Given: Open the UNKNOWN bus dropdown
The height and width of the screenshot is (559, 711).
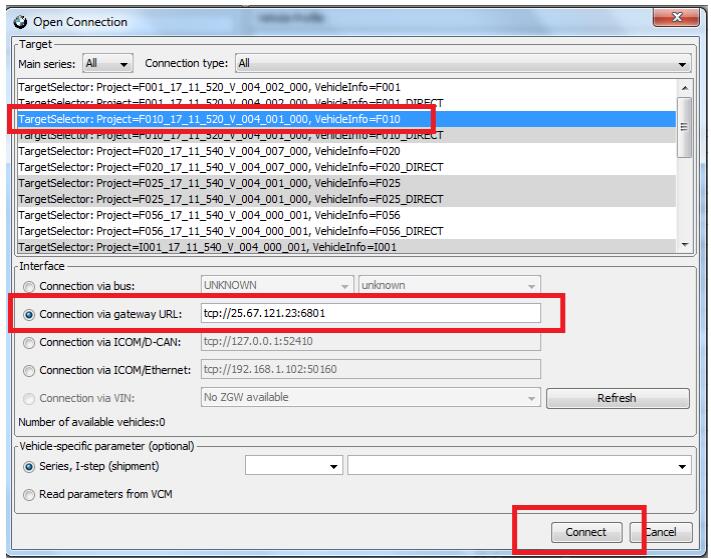Looking at the screenshot, I should (x=277, y=286).
